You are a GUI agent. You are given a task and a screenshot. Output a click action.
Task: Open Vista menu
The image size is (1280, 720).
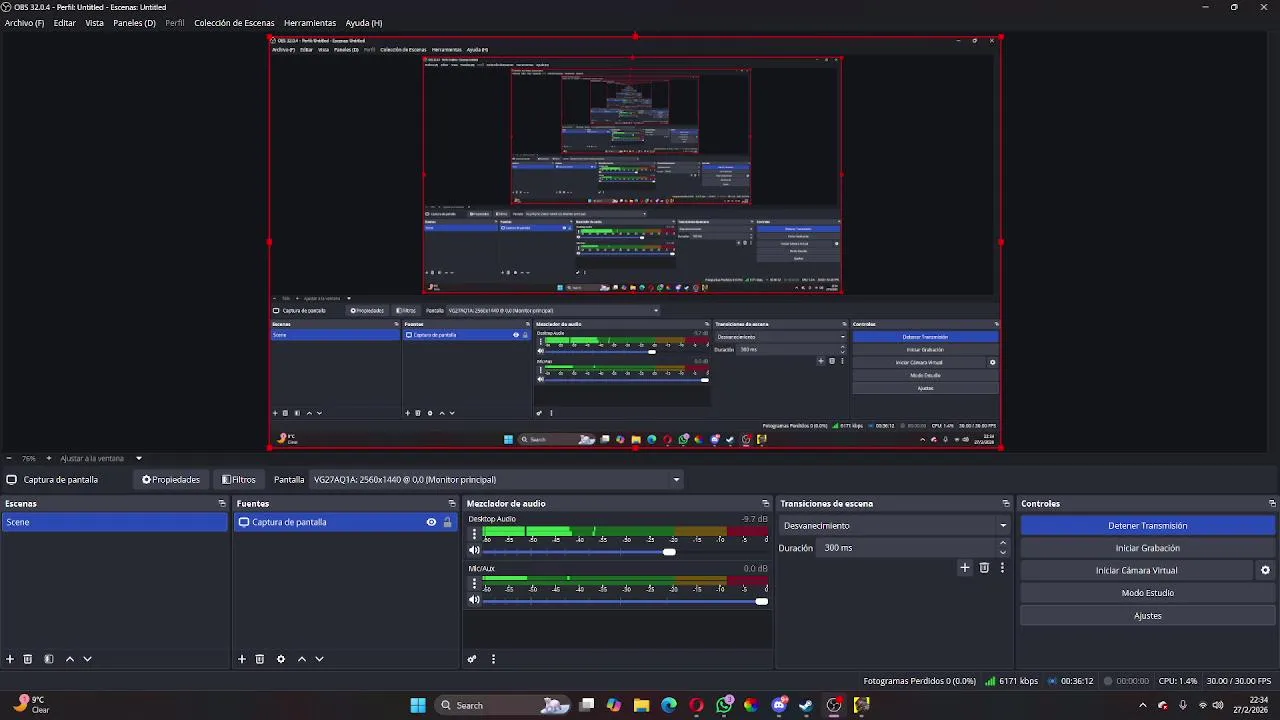pyautogui.click(x=94, y=23)
